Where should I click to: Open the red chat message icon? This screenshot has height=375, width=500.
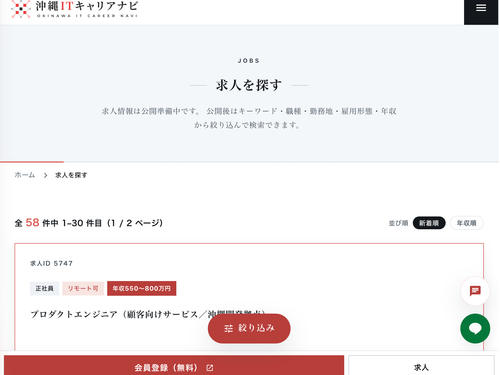click(475, 291)
